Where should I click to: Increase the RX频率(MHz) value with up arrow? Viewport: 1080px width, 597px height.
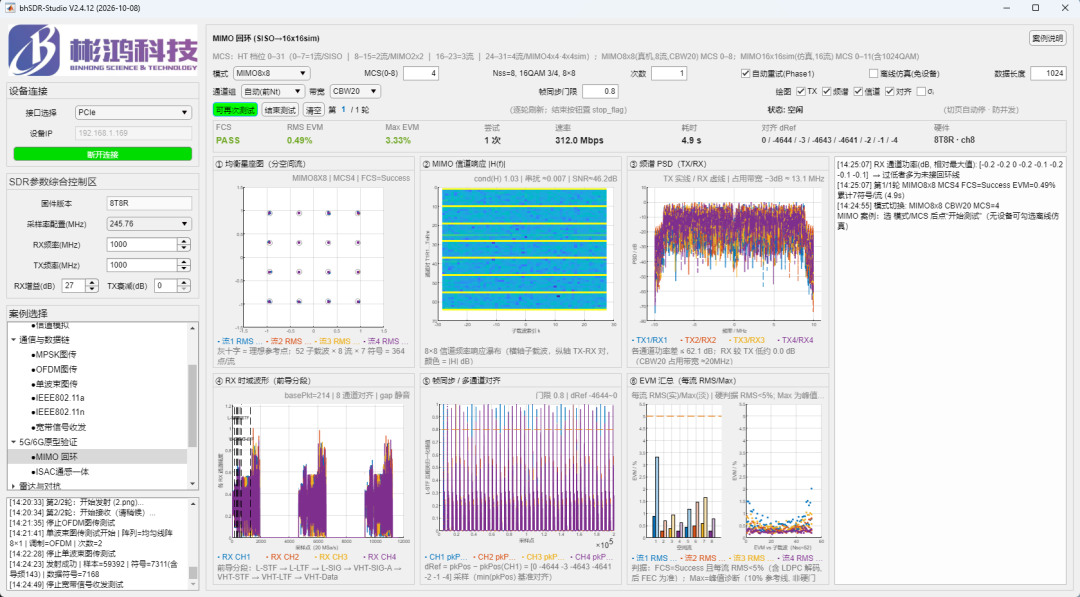(x=184, y=242)
